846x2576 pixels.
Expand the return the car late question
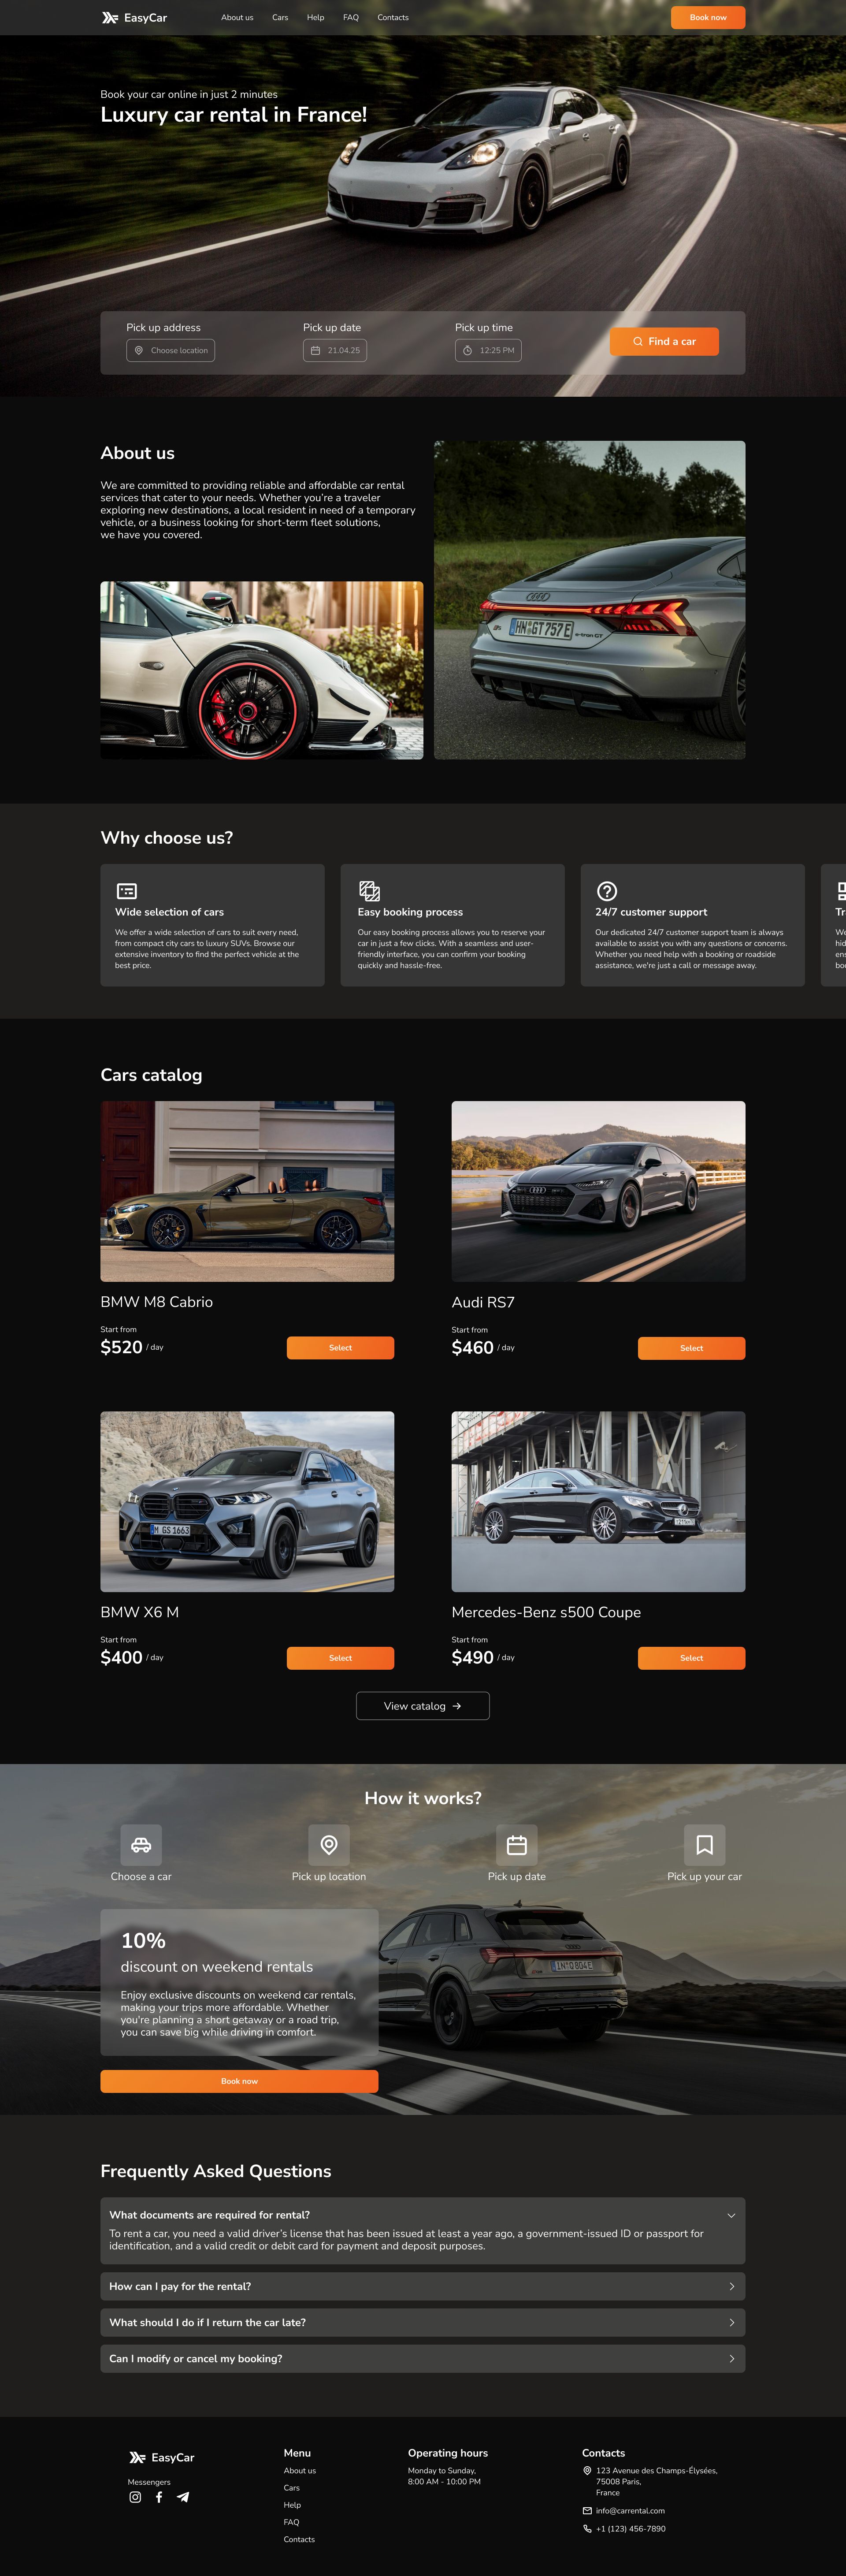coord(423,2322)
